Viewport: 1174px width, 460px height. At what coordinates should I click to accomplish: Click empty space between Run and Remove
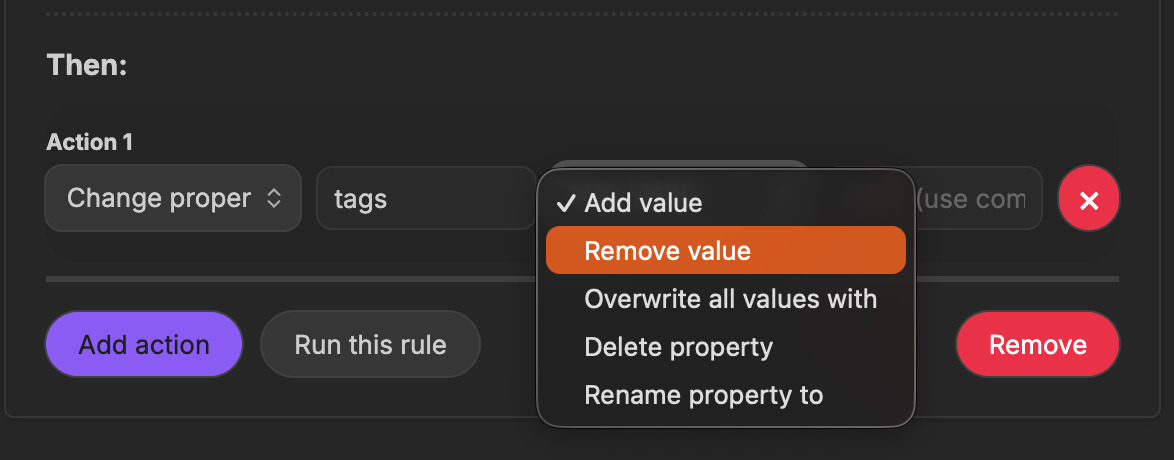coord(510,345)
